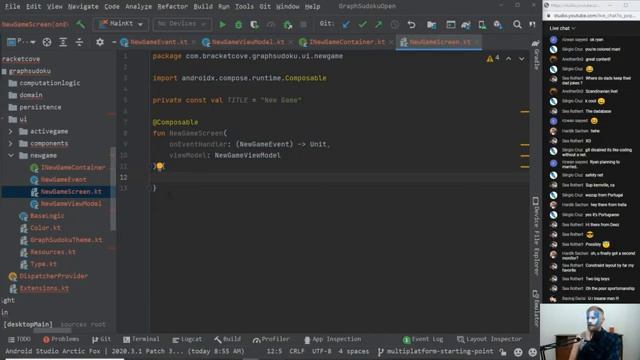Open the Project Structure icon
640x360 pixels.
tap(431, 24)
